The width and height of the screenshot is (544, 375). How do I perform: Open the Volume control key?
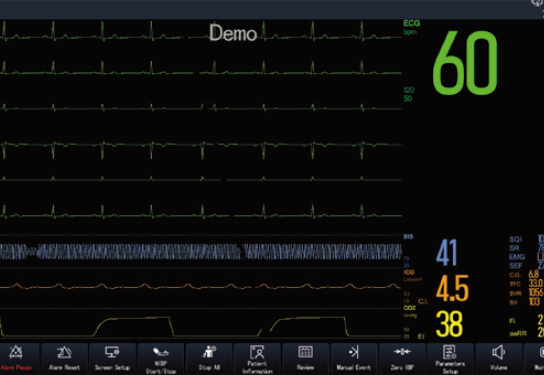tap(499, 359)
